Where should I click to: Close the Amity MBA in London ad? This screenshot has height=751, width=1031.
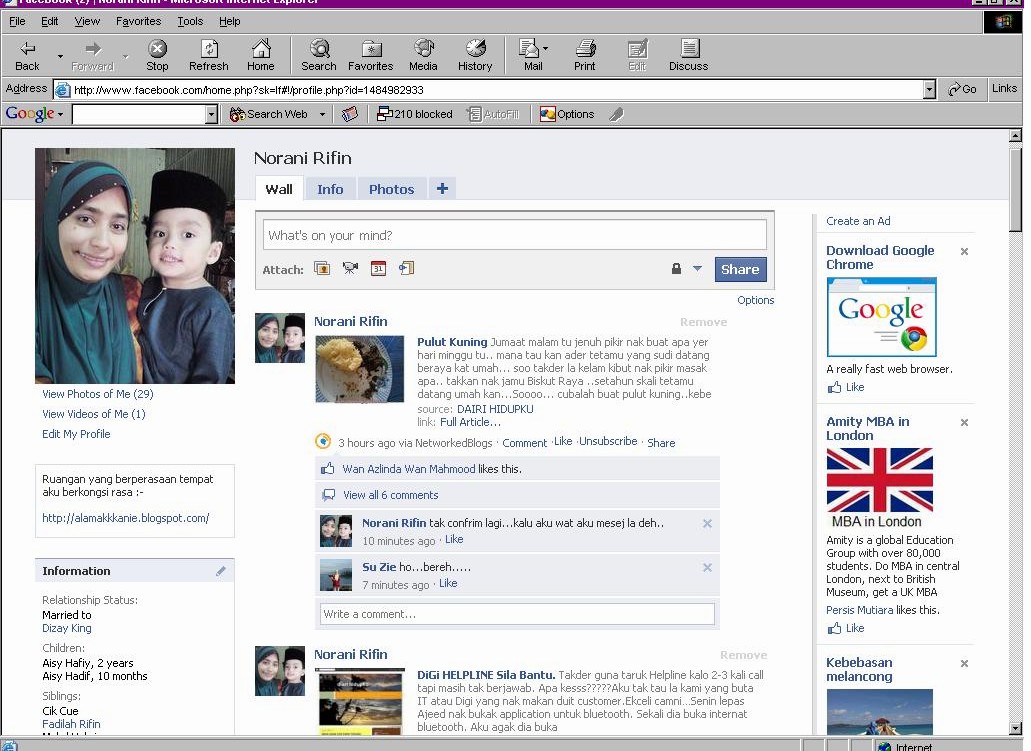click(x=965, y=422)
